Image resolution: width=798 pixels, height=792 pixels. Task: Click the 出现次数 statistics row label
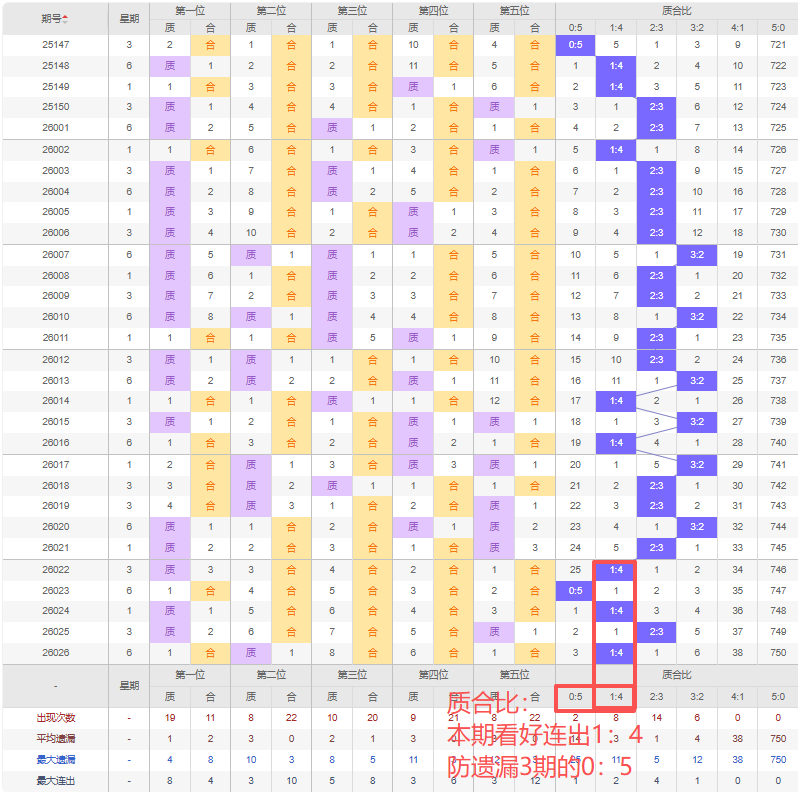tap(55, 718)
